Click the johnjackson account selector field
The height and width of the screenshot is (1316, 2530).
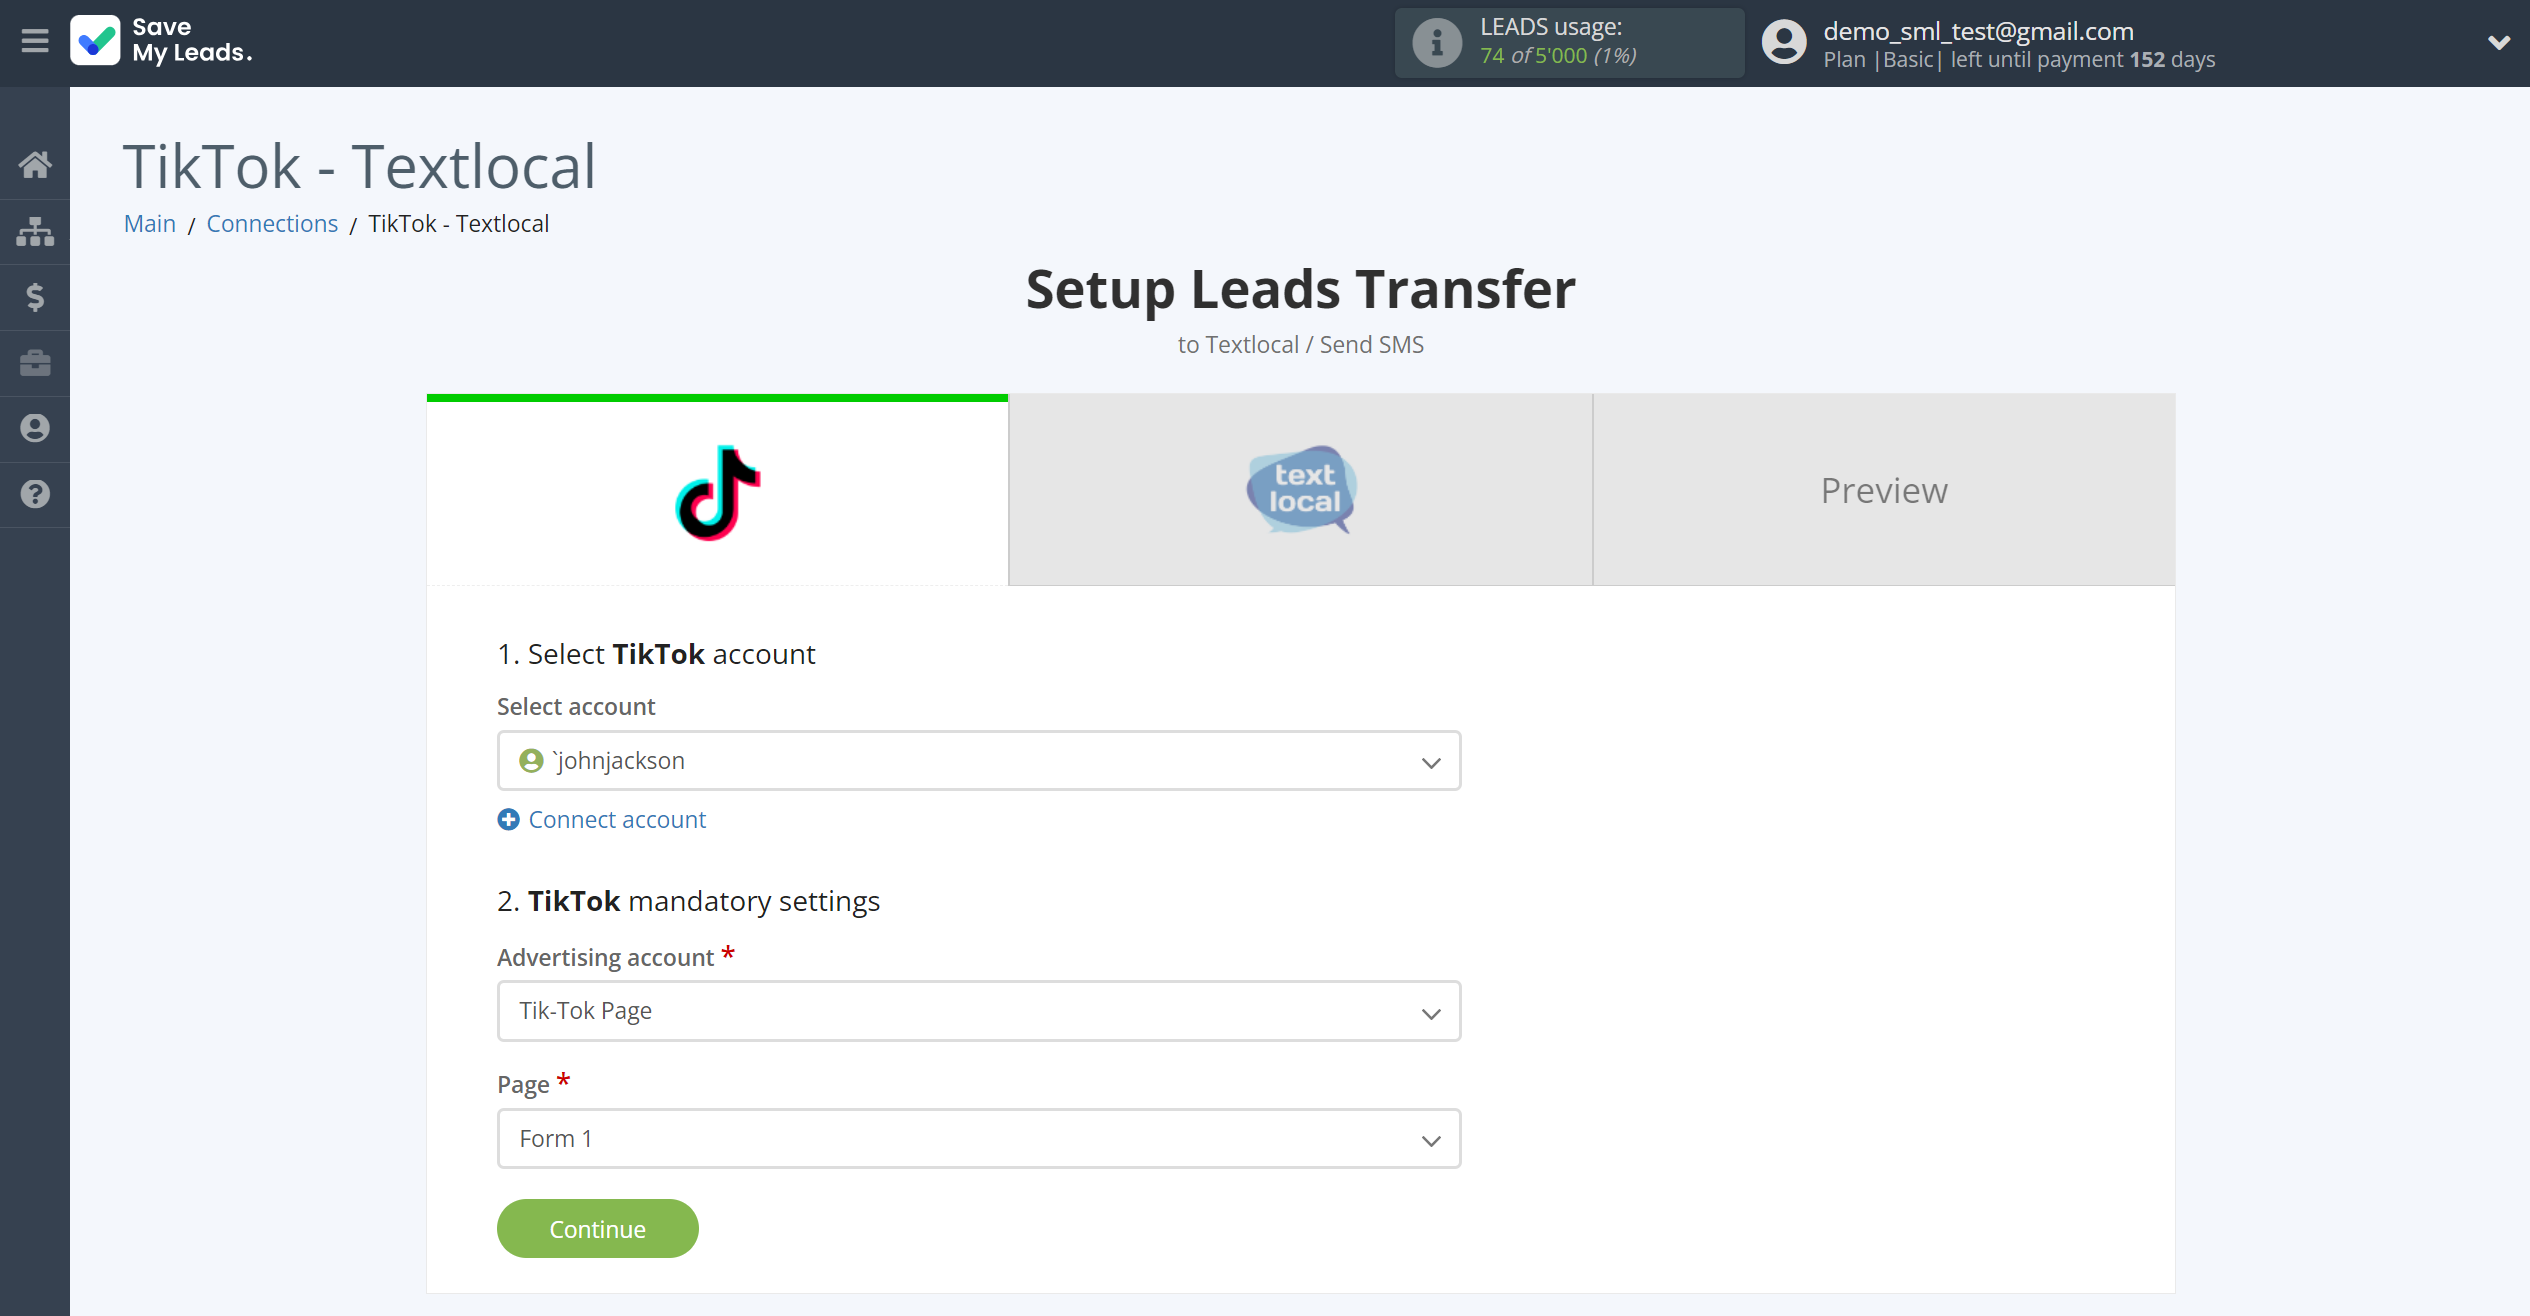coord(979,760)
